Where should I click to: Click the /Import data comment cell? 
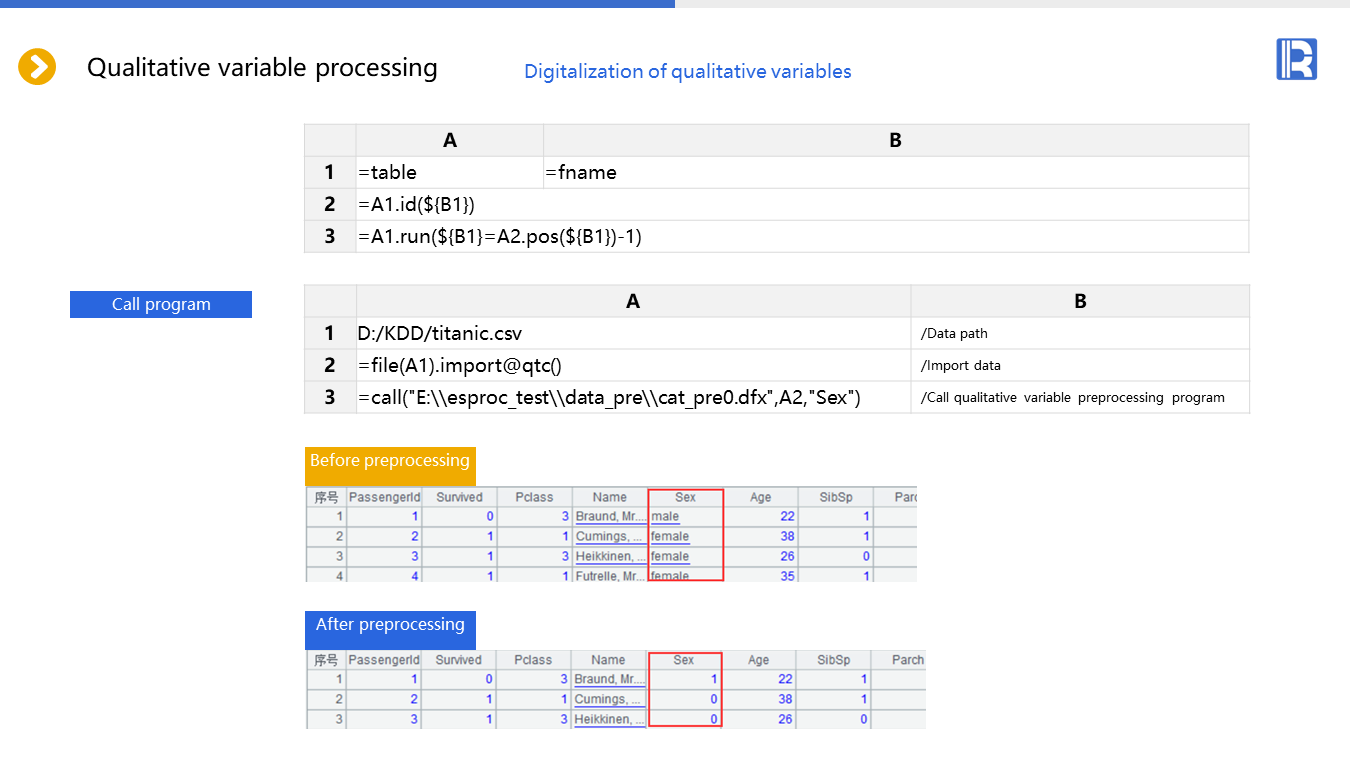1079,365
